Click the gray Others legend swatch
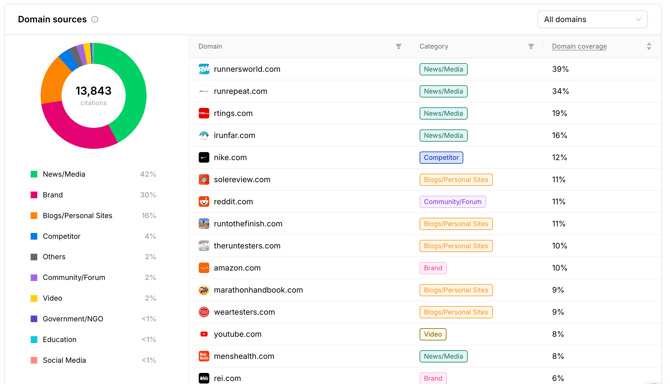The image size is (670, 384). [x=34, y=257]
